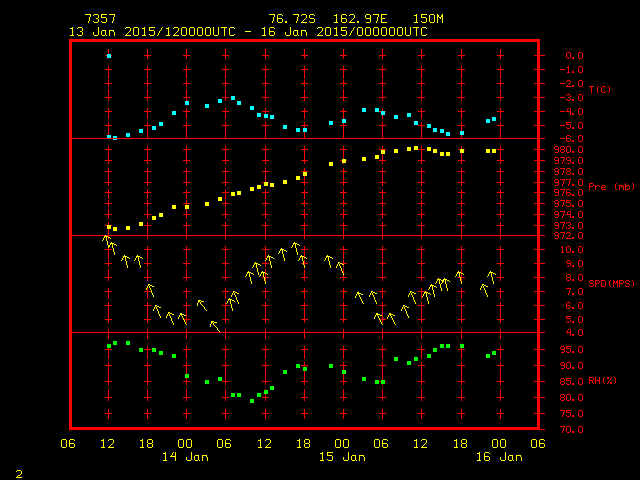The width and height of the screenshot is (640, 480).
Task: Click the 978.0 pressure tick value
Action: coord(569,171)
